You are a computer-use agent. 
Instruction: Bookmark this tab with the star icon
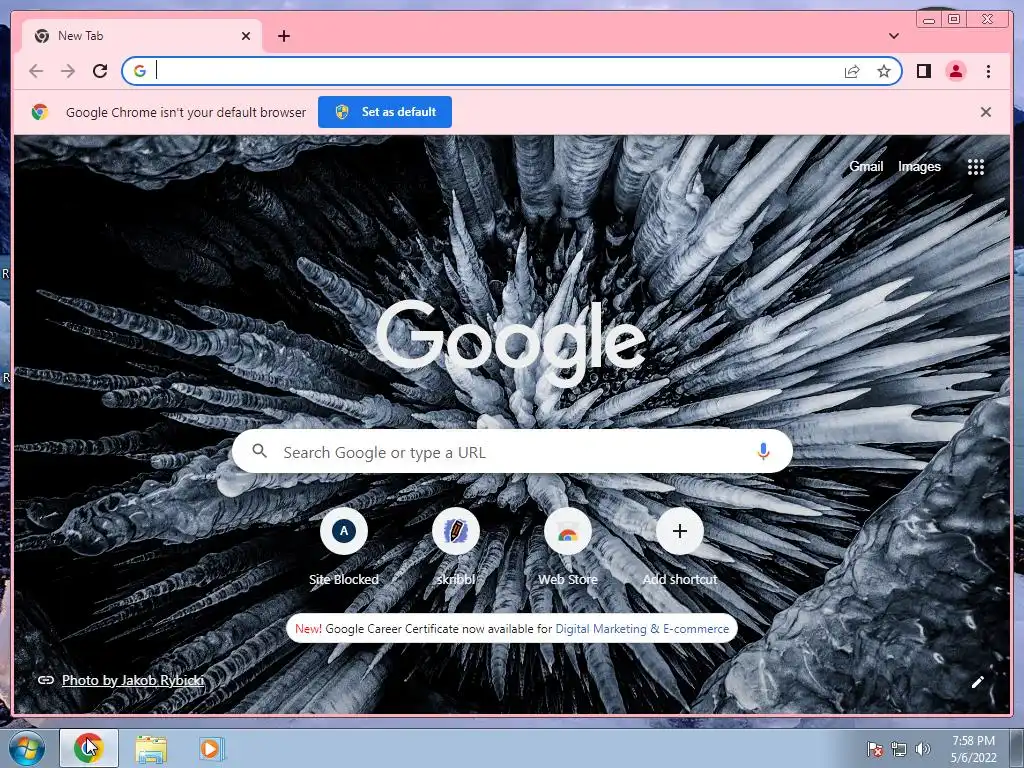coord(884,71)
